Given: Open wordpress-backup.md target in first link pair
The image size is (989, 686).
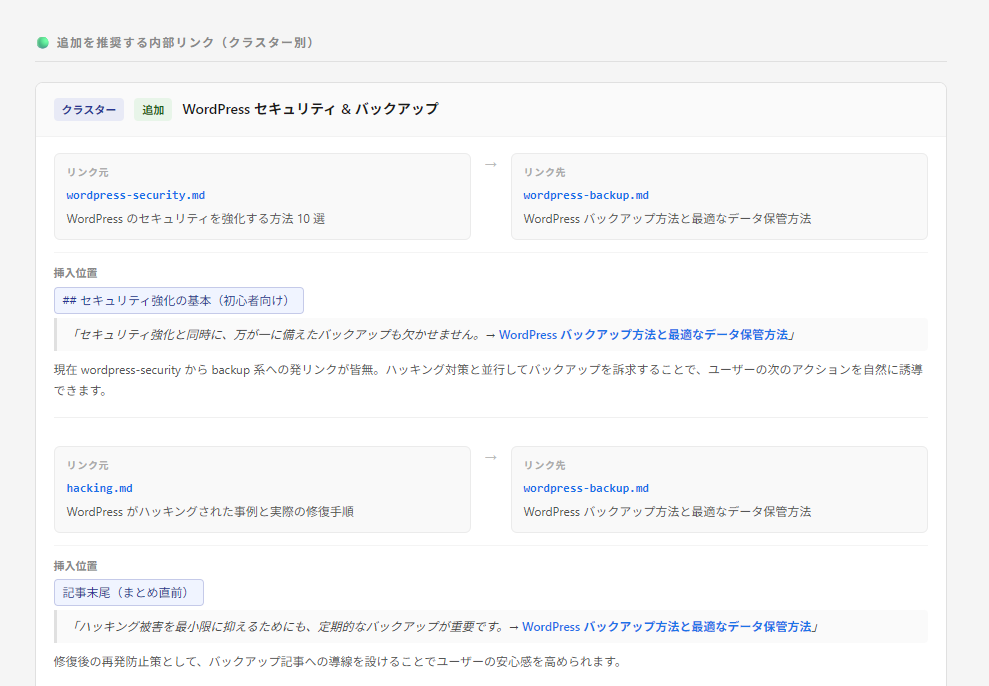Looking at the screenshot, I should (x=586, y=195).
